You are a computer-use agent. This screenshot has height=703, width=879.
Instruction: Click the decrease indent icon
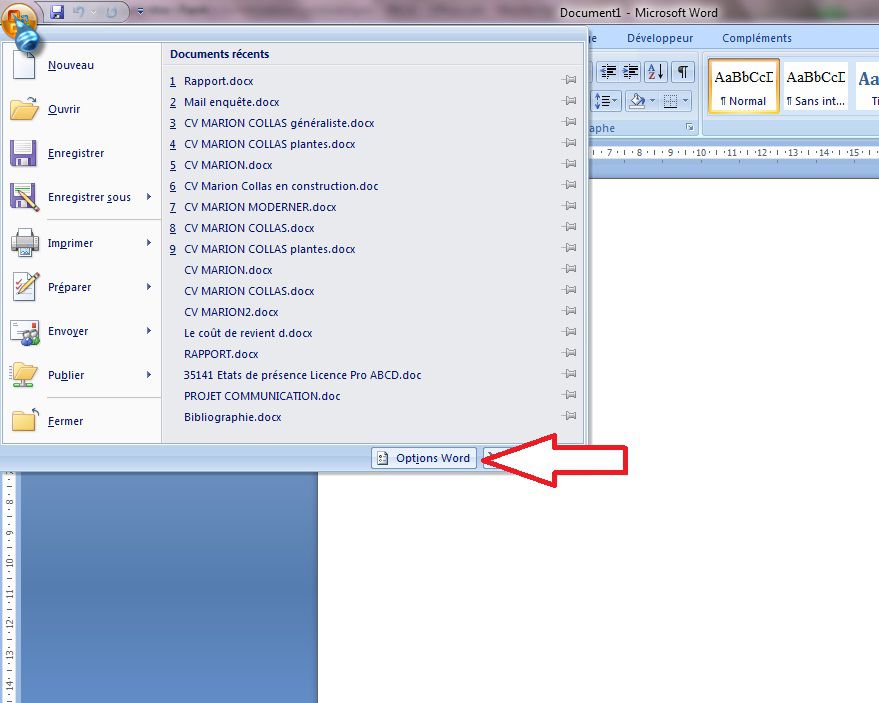(x=608, y=71)
